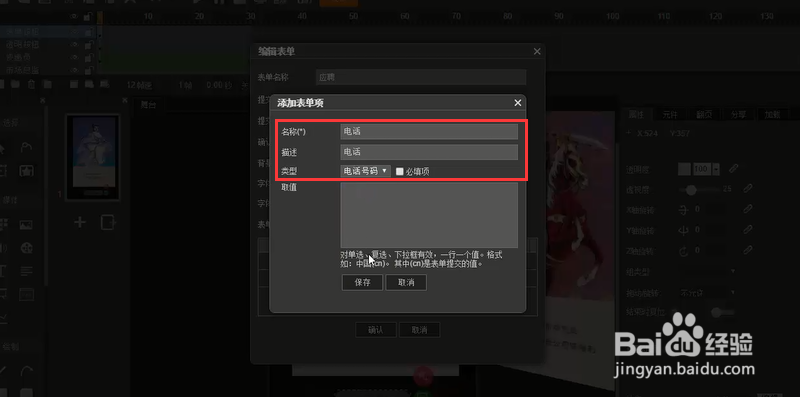Close the toolbox panel with its X
Viewport: 800px width, 397px height.
(43, 101)
